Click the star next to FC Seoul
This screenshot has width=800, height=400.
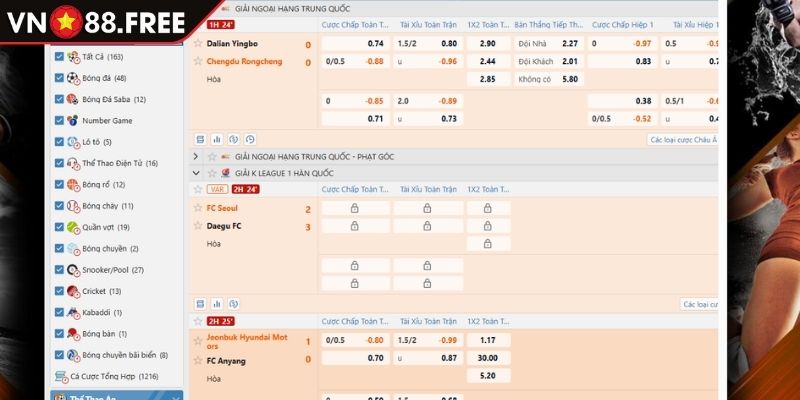[x=197, y=208]
